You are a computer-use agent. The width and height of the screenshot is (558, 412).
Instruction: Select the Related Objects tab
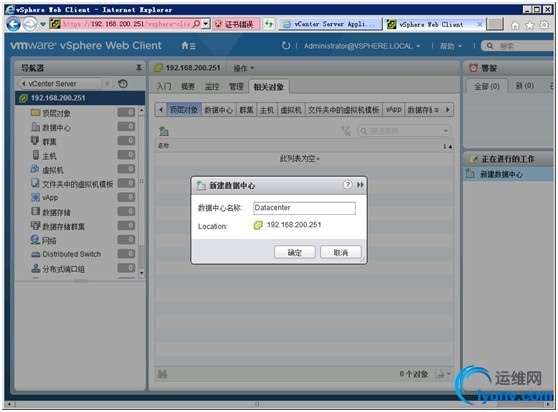269,86
